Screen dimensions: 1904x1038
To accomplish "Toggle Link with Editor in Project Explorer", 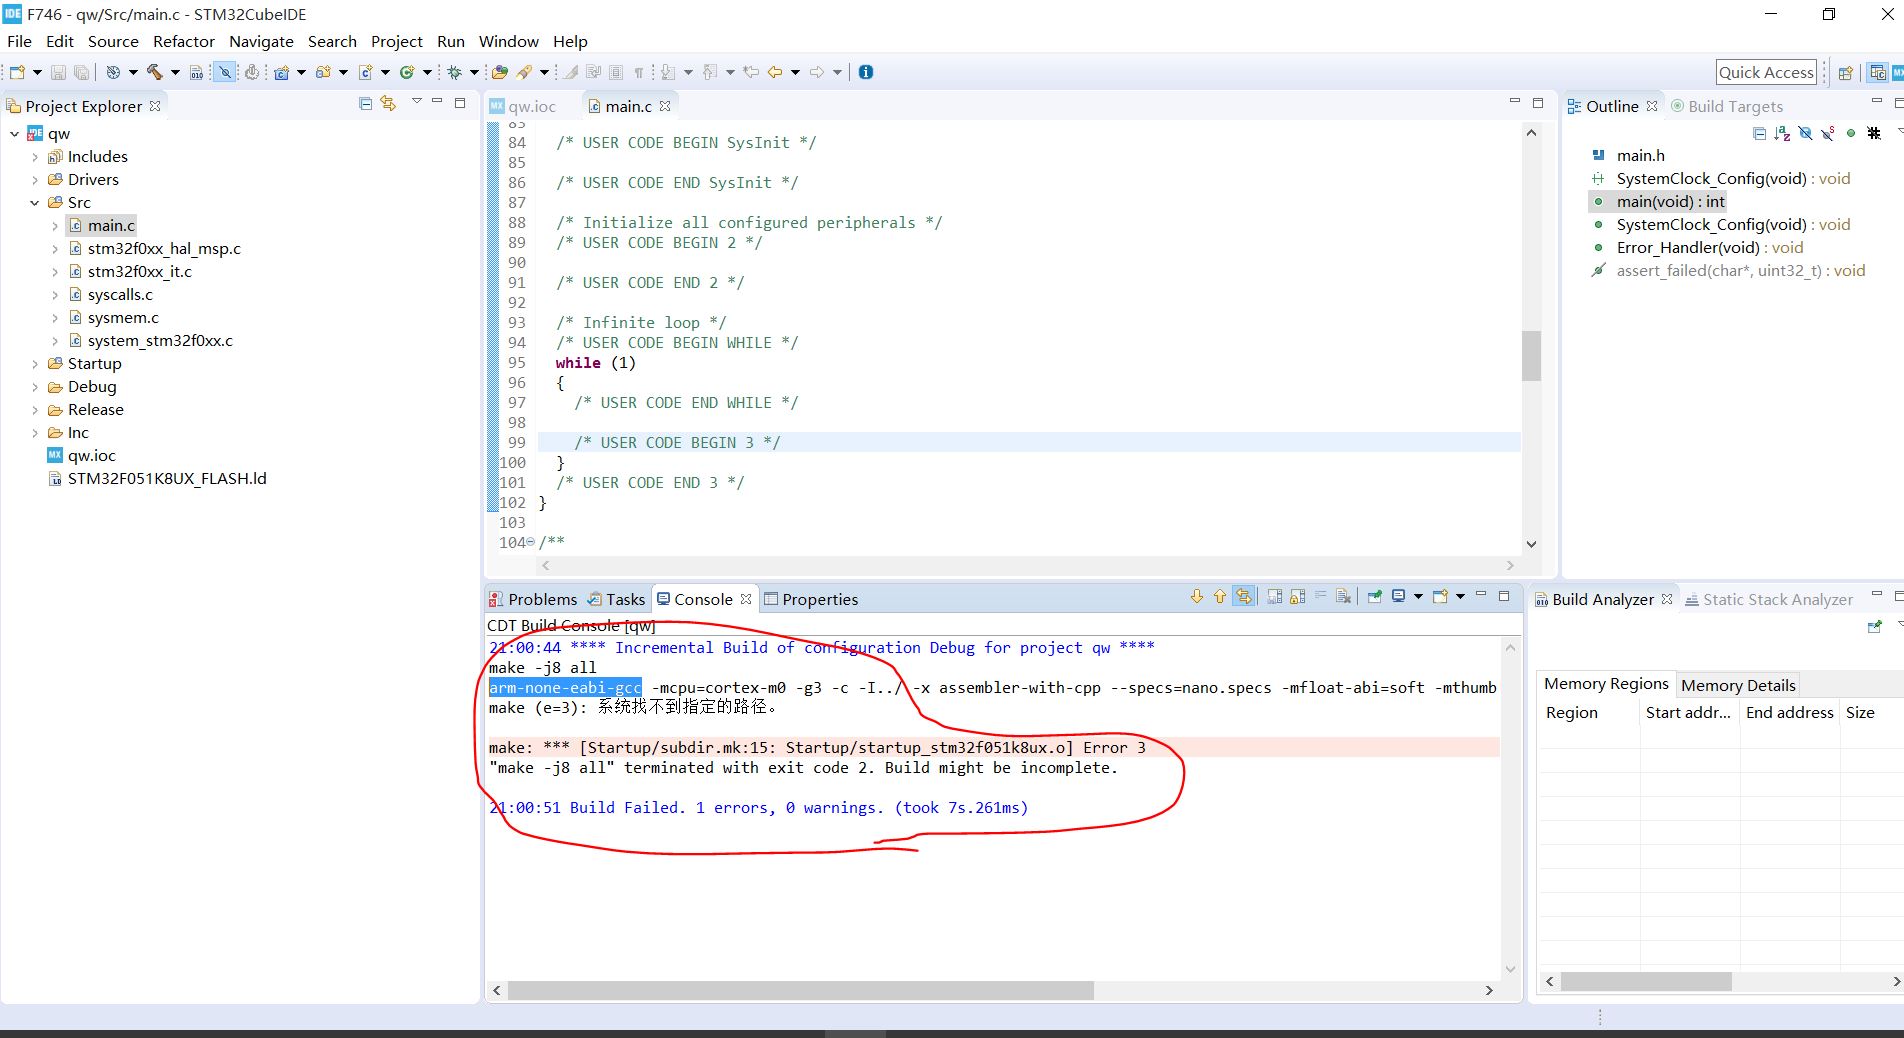I will [388, 104].
